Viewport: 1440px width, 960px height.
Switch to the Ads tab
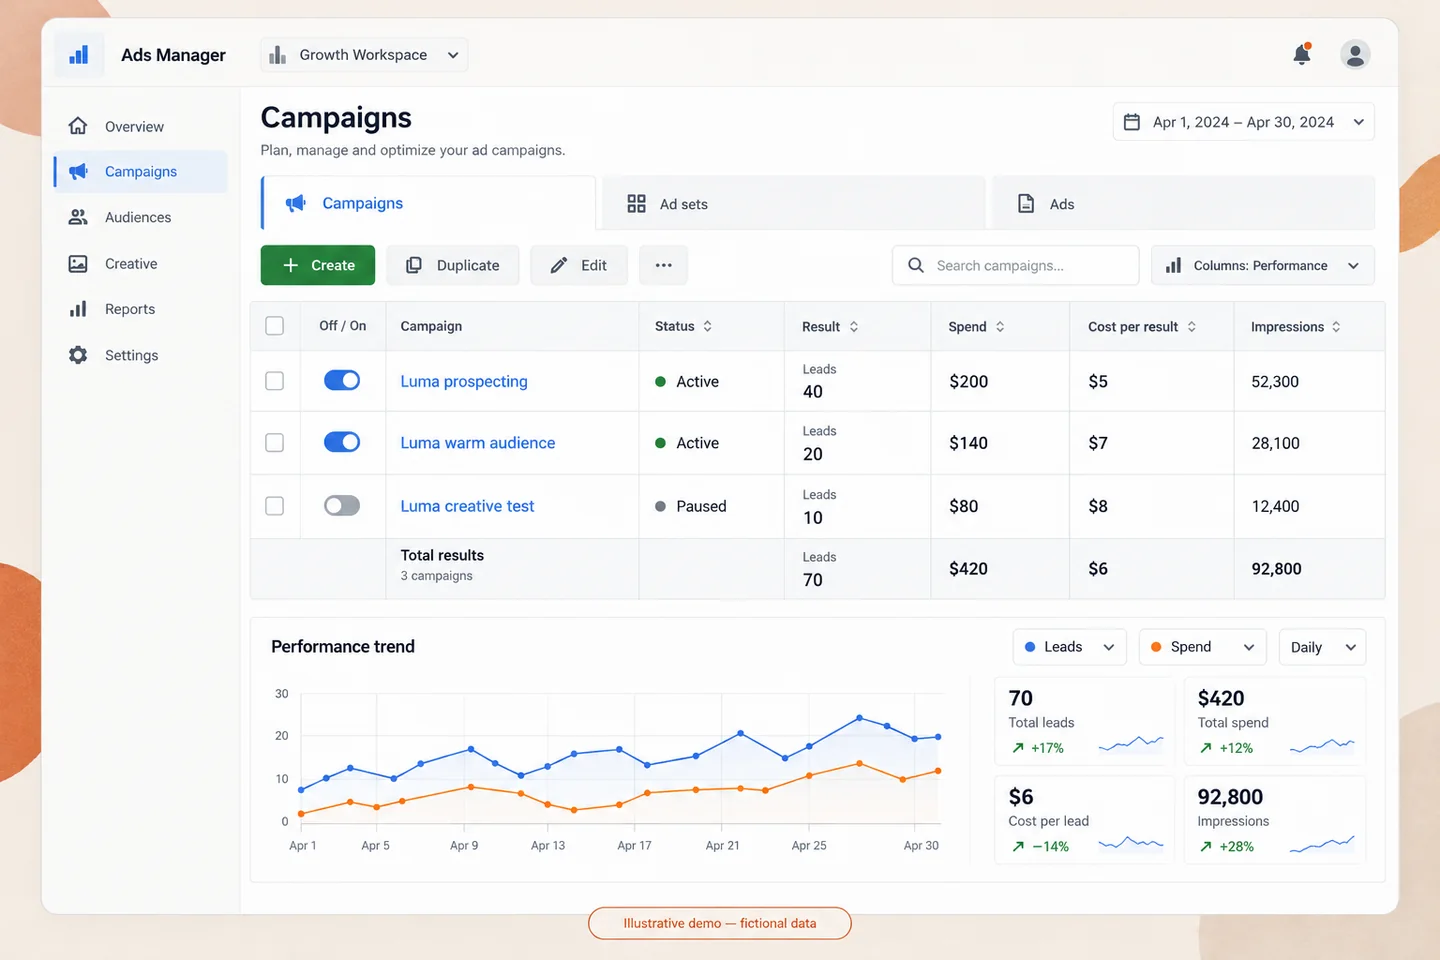(x=1184, y=204)
